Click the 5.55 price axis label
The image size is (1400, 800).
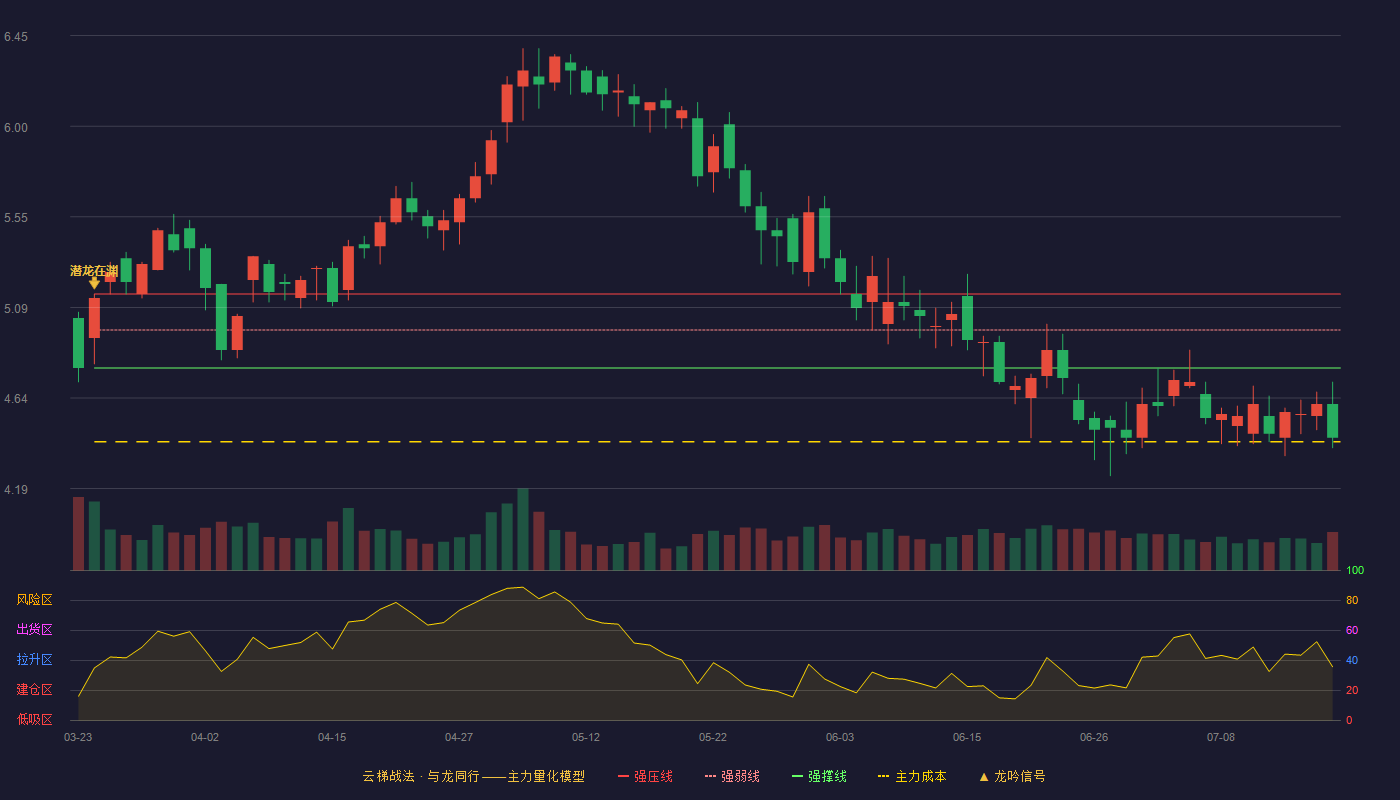(x=16, y=218)
